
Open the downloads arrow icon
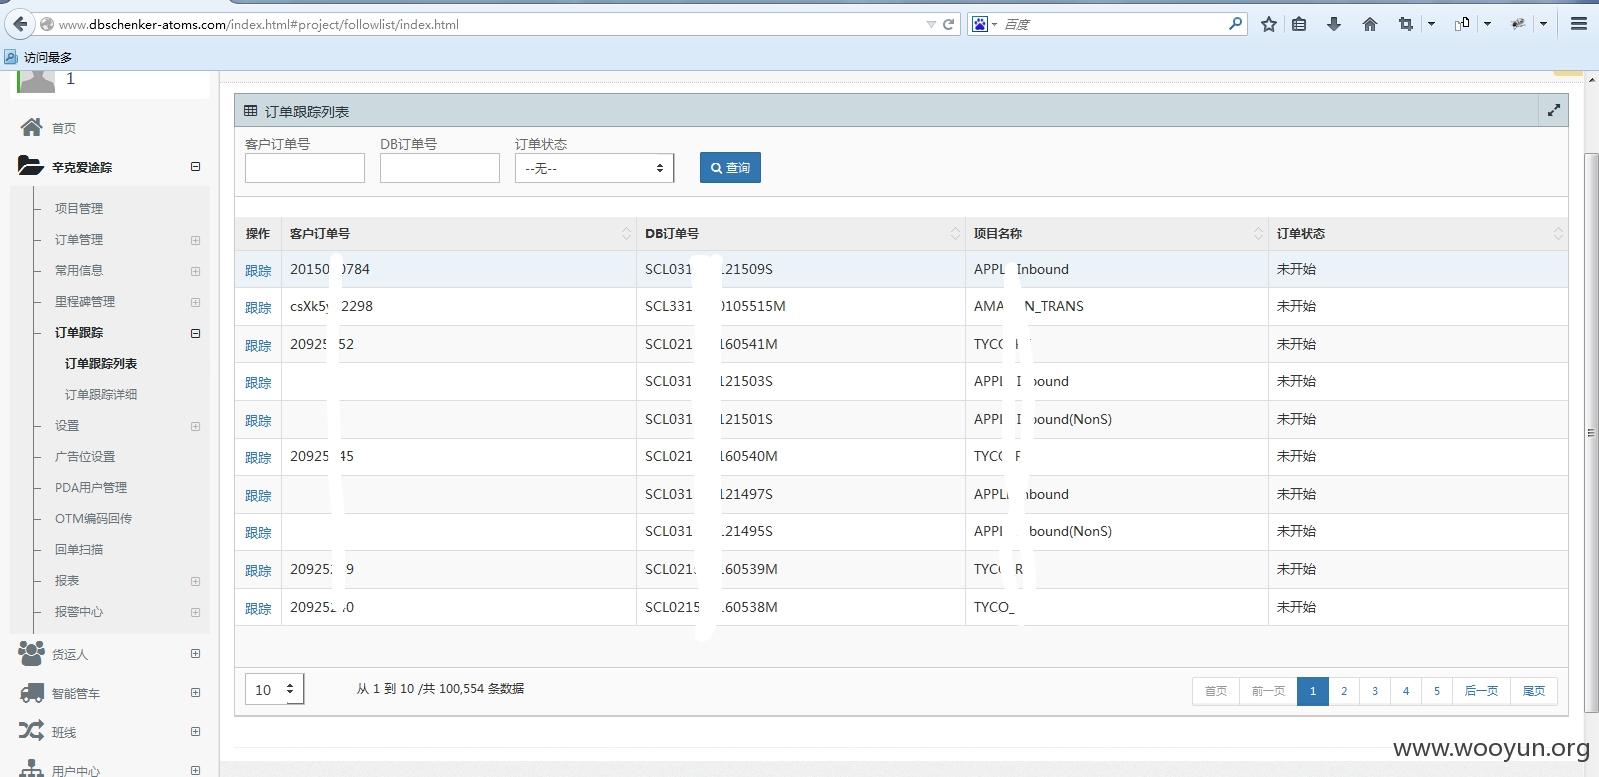tap(1334, 24)
